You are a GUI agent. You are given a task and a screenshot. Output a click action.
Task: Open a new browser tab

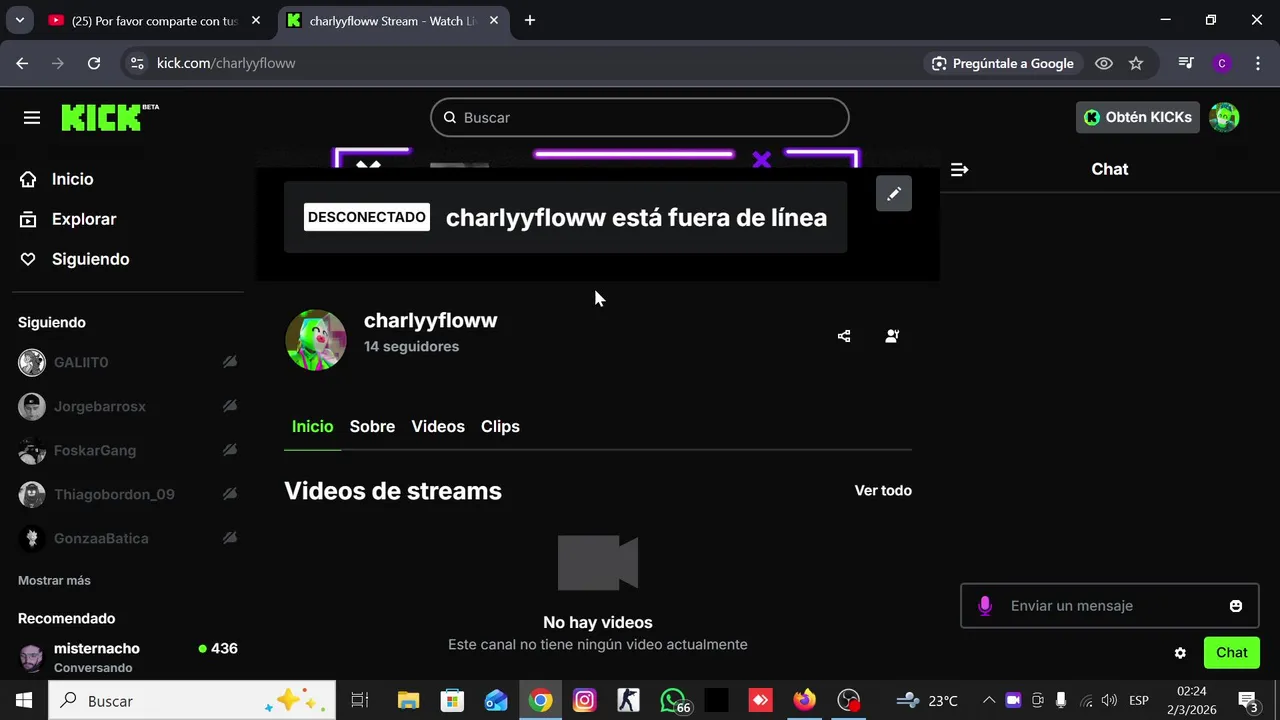pyautogui.click(x=530, y=20)
